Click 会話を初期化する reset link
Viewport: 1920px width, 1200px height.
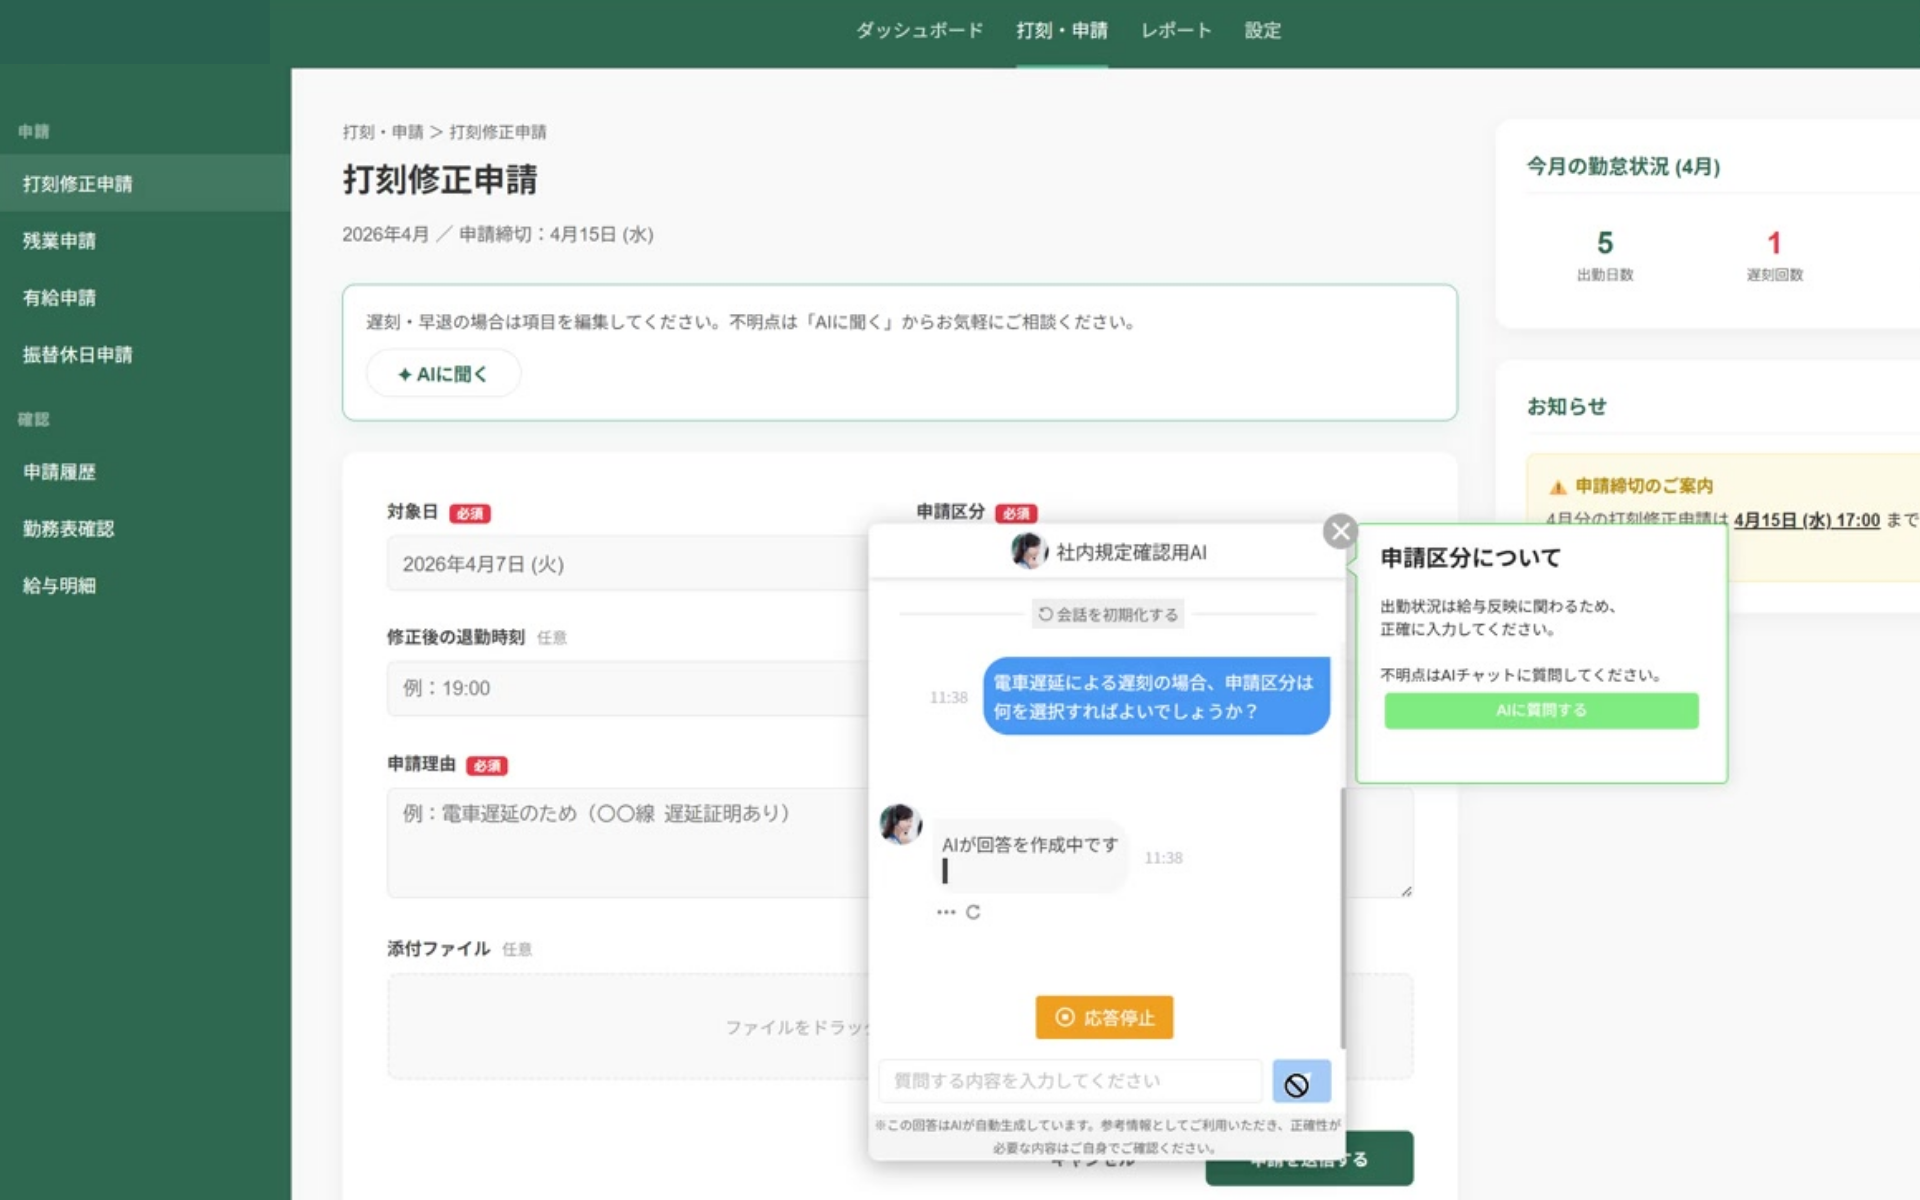(1108, 614)
